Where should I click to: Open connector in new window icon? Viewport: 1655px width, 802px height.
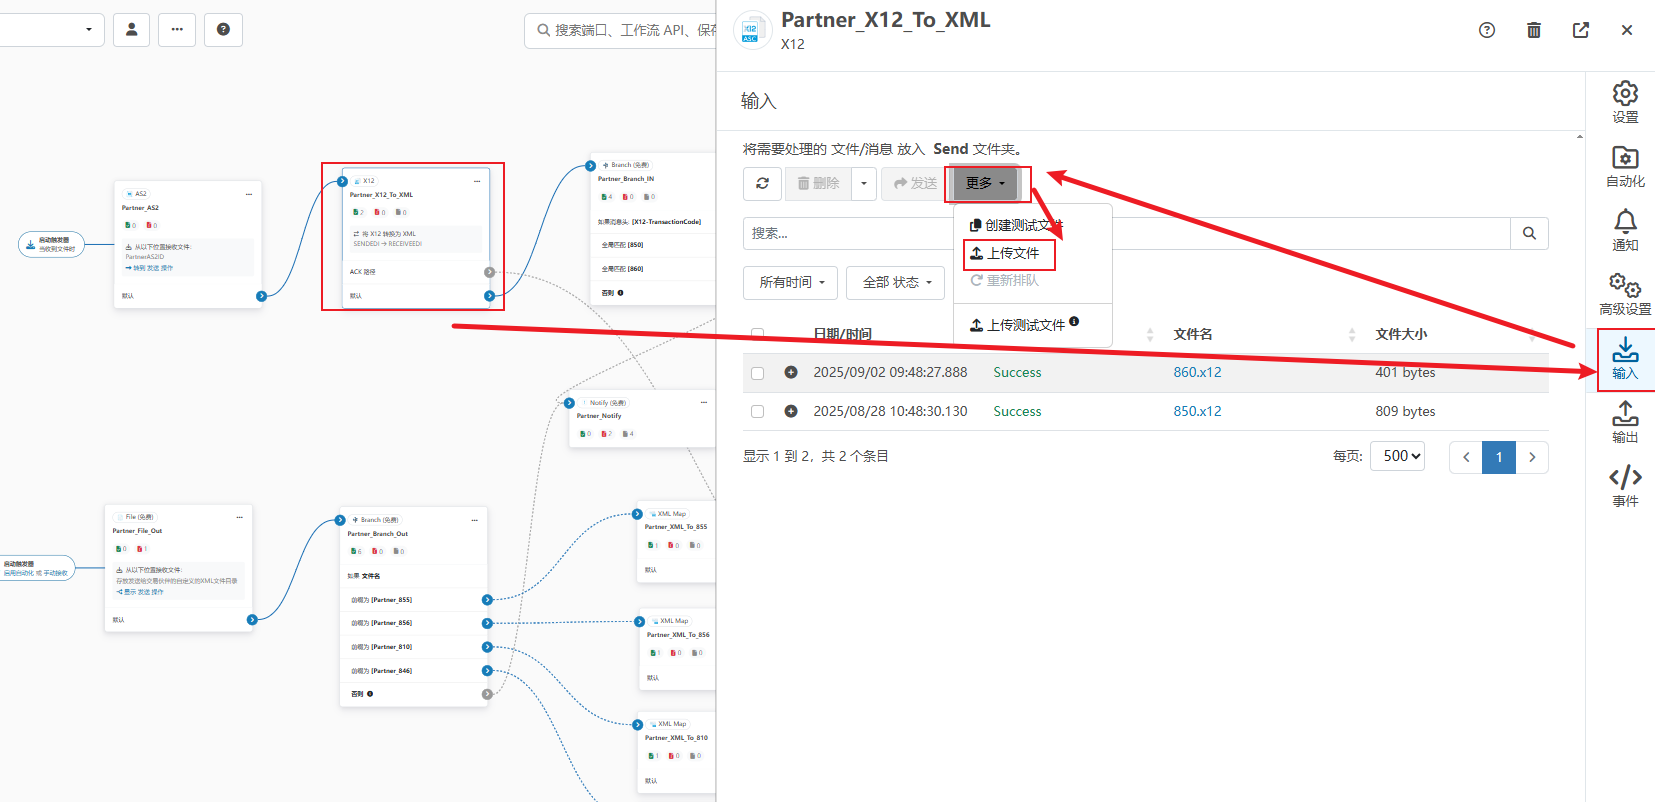[x=1580, y=30]
